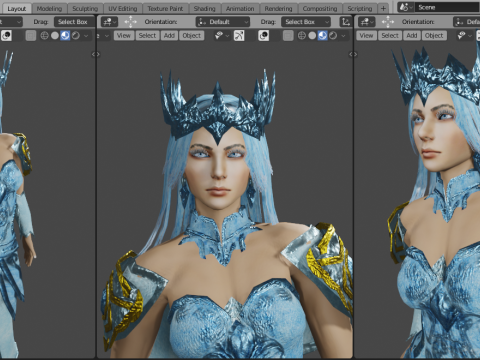Open Add menu in middle viewport
Viewport: 480px width, 360px height.
coord(169,35)
